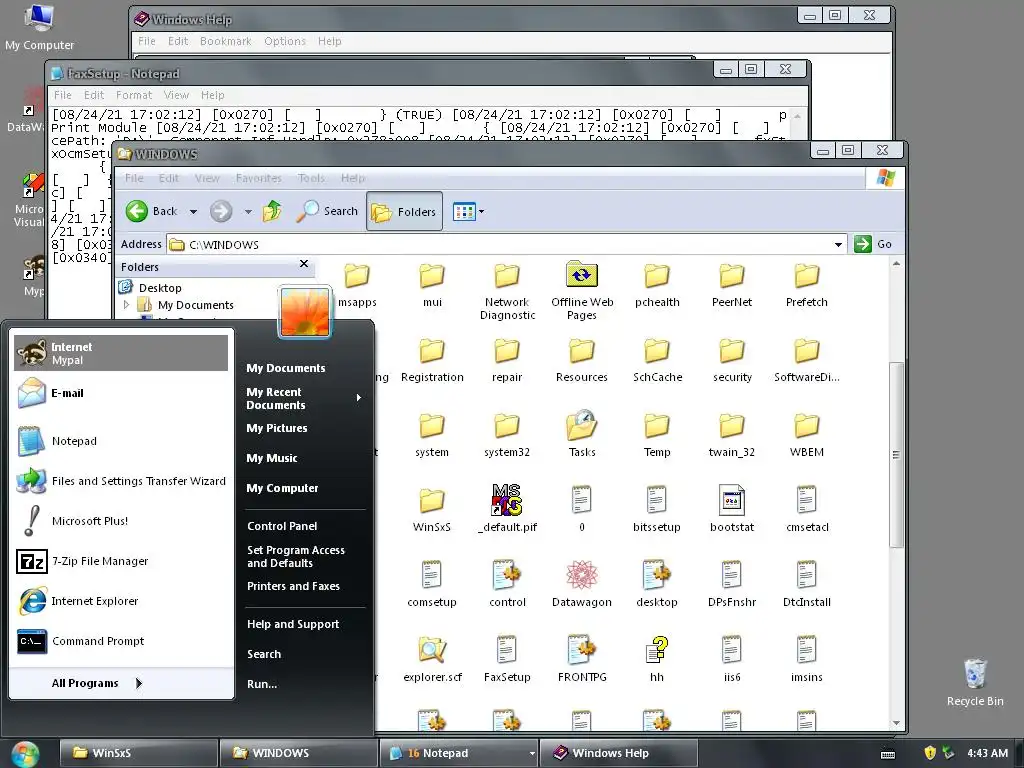Go up one folder level

272,211
